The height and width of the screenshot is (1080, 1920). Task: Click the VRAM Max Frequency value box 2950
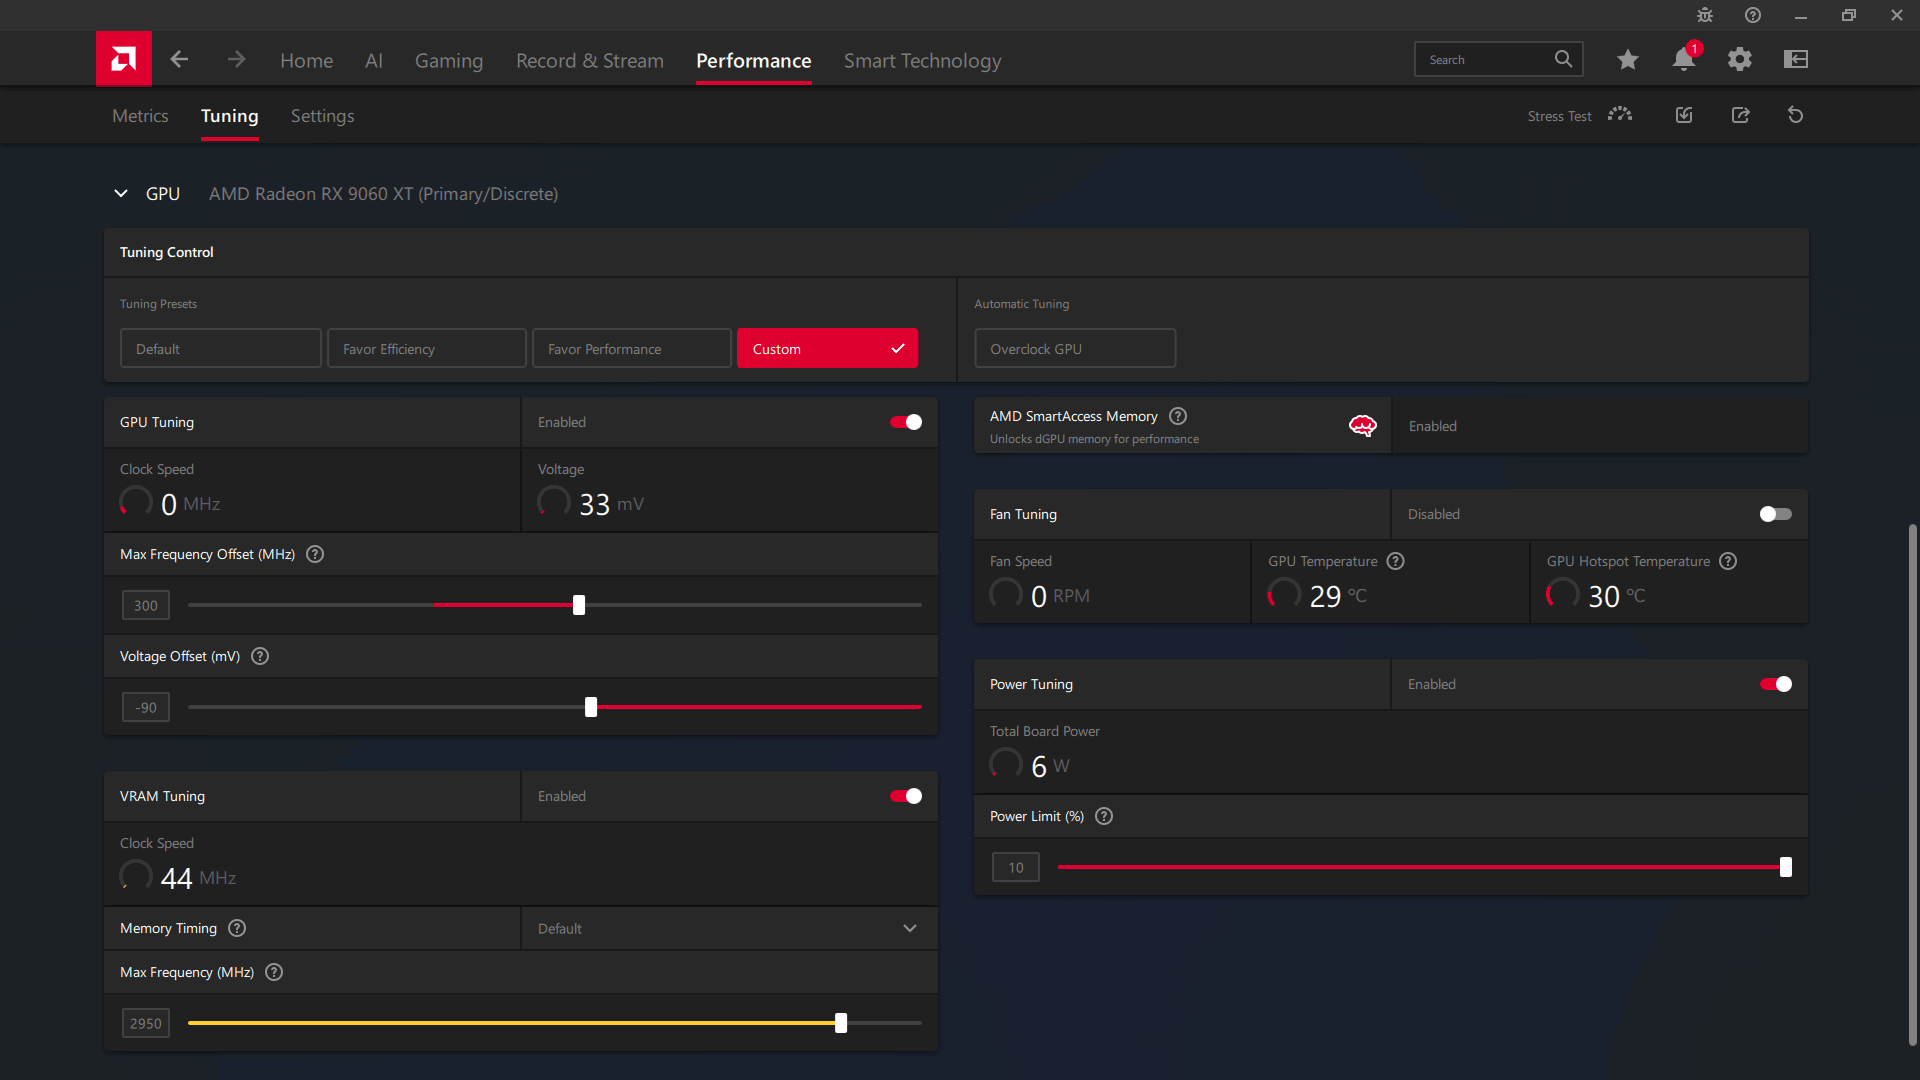[146, 1023]
